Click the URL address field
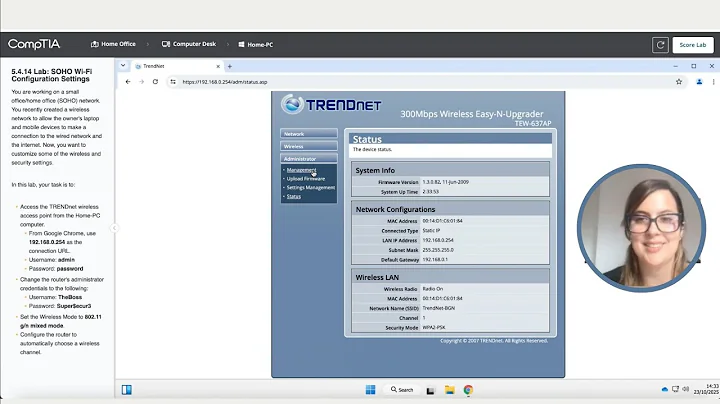The image size is (720, 404). coord(425,82)
